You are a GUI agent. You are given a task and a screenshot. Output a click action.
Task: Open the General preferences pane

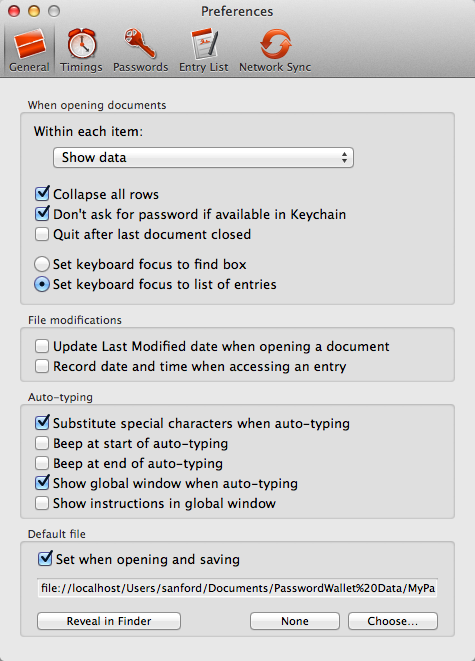click(29, 50)
